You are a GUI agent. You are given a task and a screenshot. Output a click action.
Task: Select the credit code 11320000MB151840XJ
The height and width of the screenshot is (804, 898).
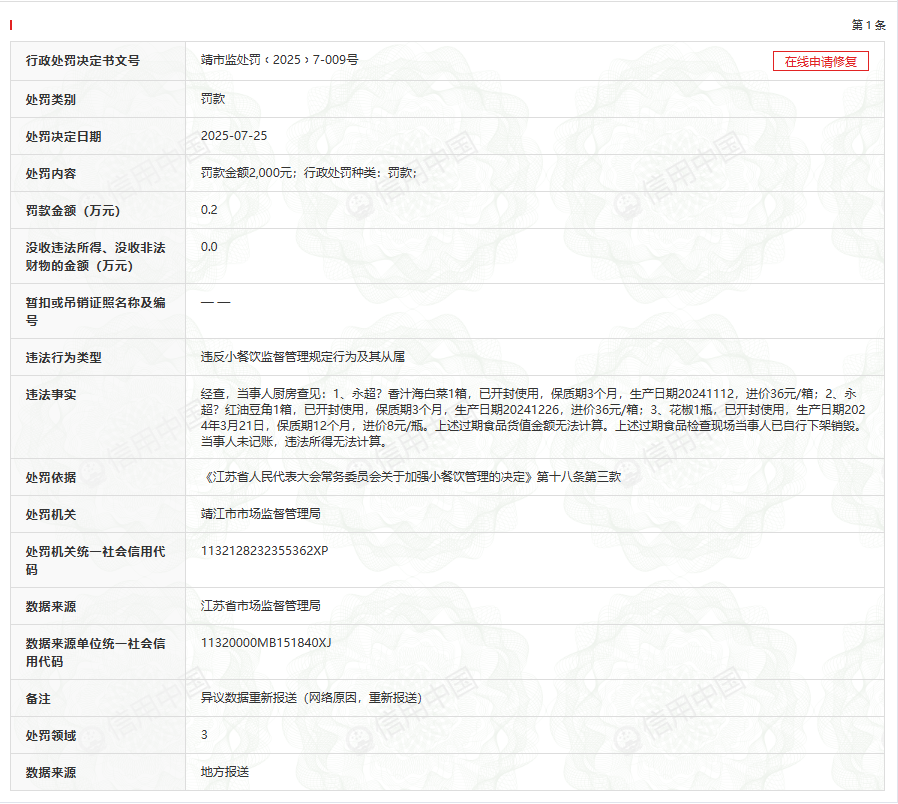266,643
